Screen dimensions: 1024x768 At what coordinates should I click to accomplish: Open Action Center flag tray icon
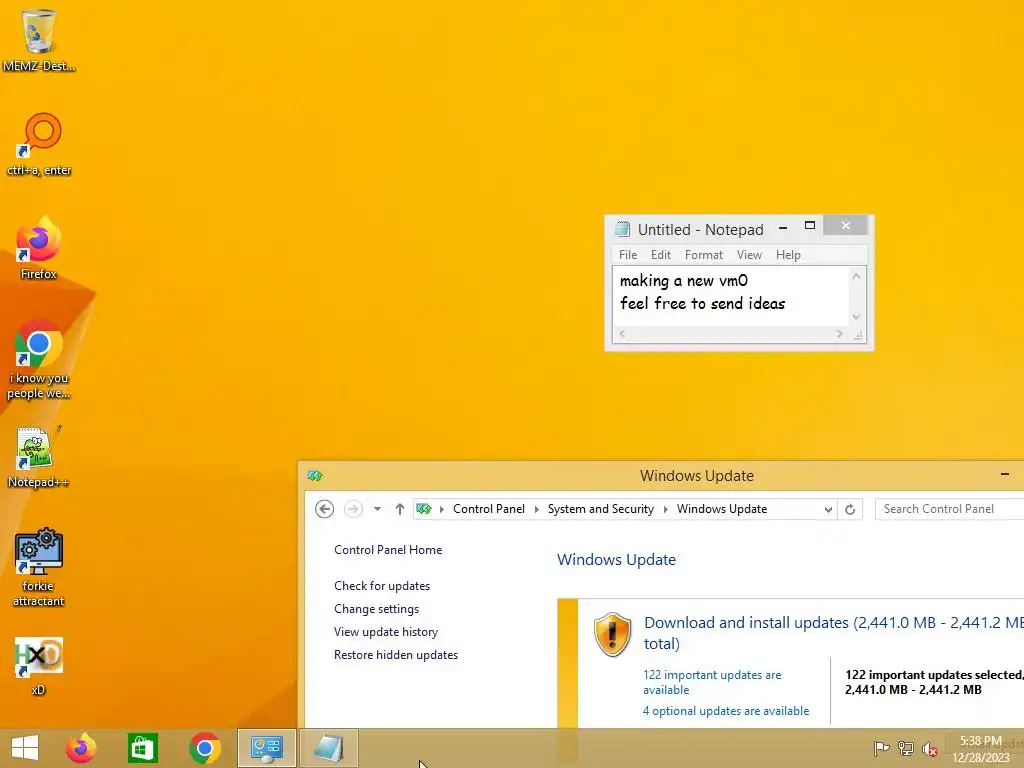point(881,748)
